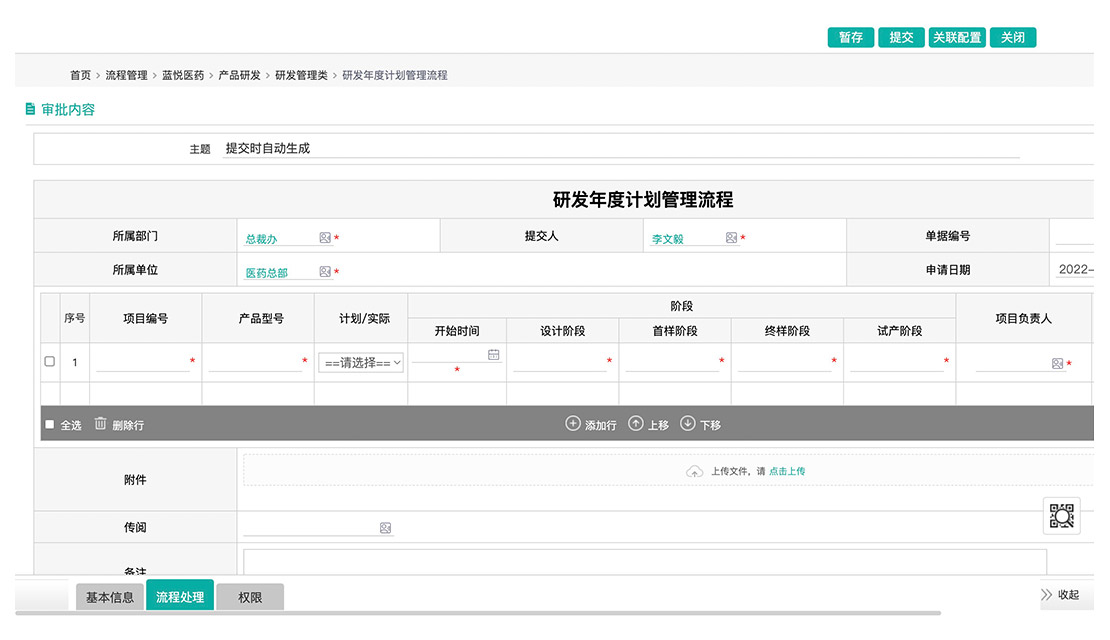Expand the 计划/实际 dropdown
Viewport: 1110px width, 640px height.
[x=361, y=363]
